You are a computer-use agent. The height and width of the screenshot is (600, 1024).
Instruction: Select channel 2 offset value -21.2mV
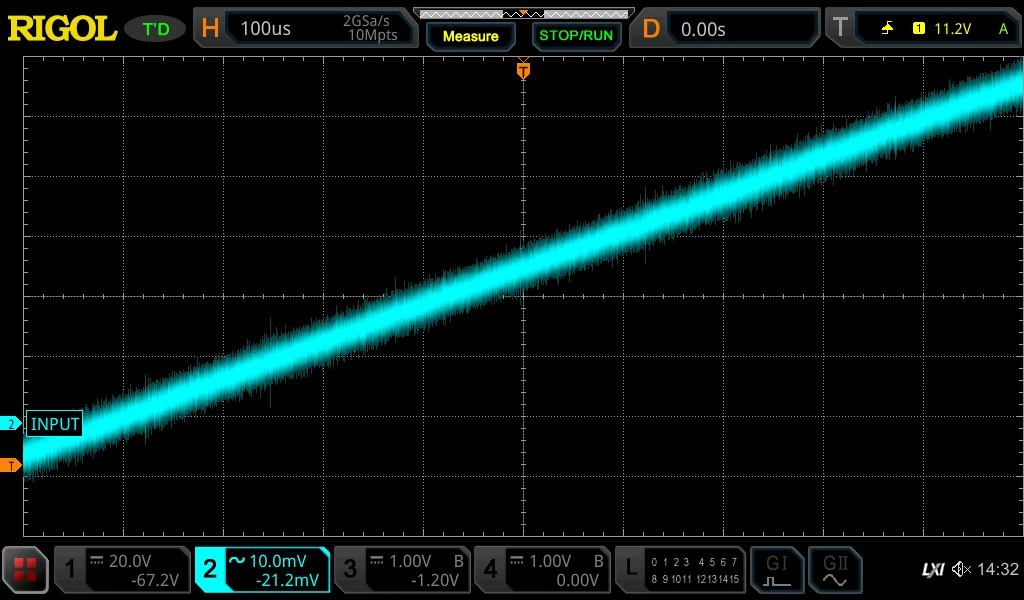click(287, 580)
